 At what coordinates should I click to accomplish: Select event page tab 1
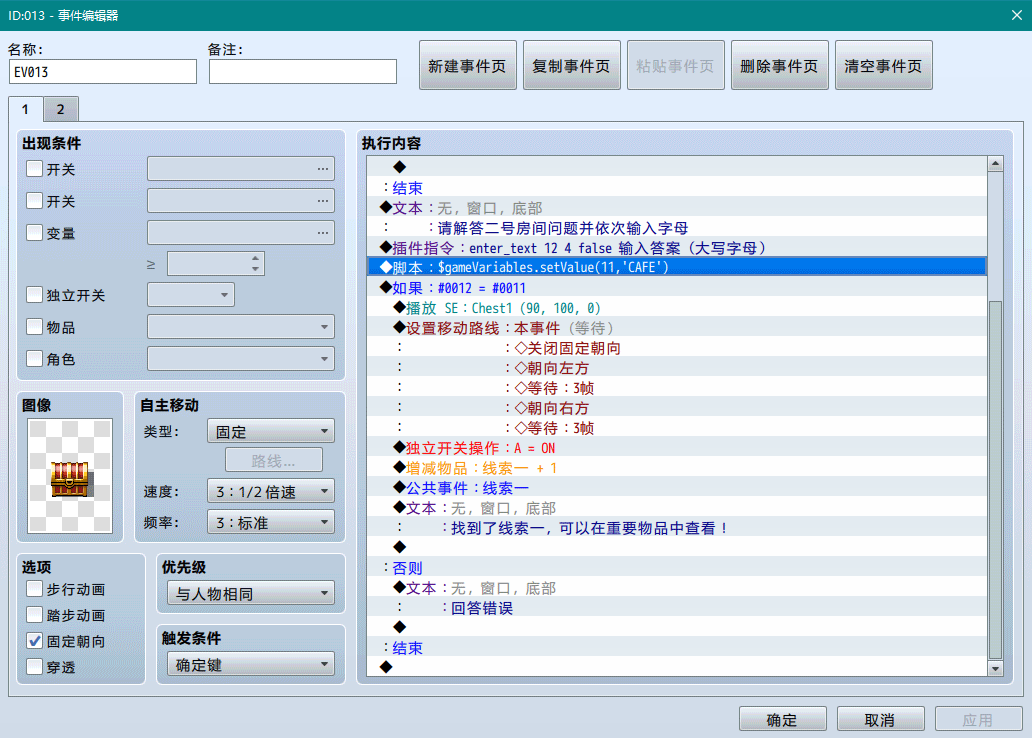pyautogui.click(x=25, y=109)
